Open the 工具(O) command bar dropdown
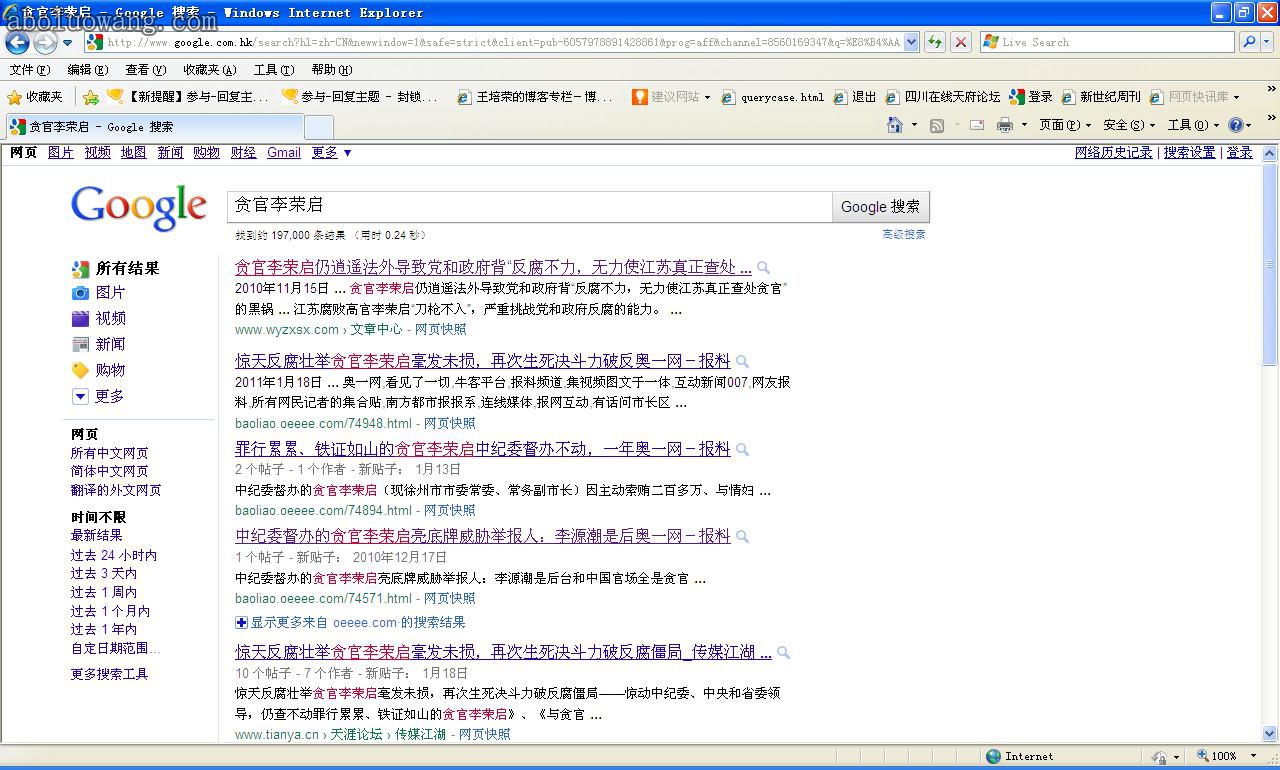The height and width of the screenshot is (770, 1280). pos(1193,125)
